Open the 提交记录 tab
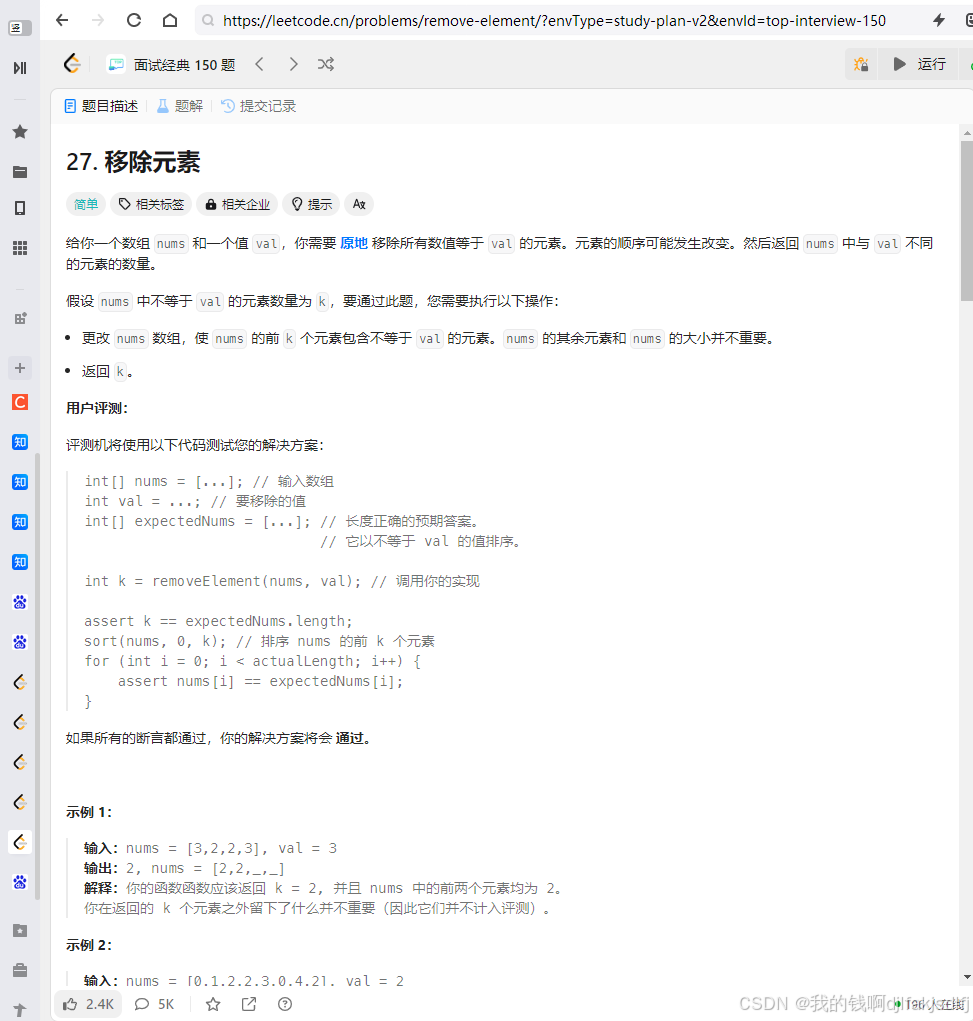 259,106
